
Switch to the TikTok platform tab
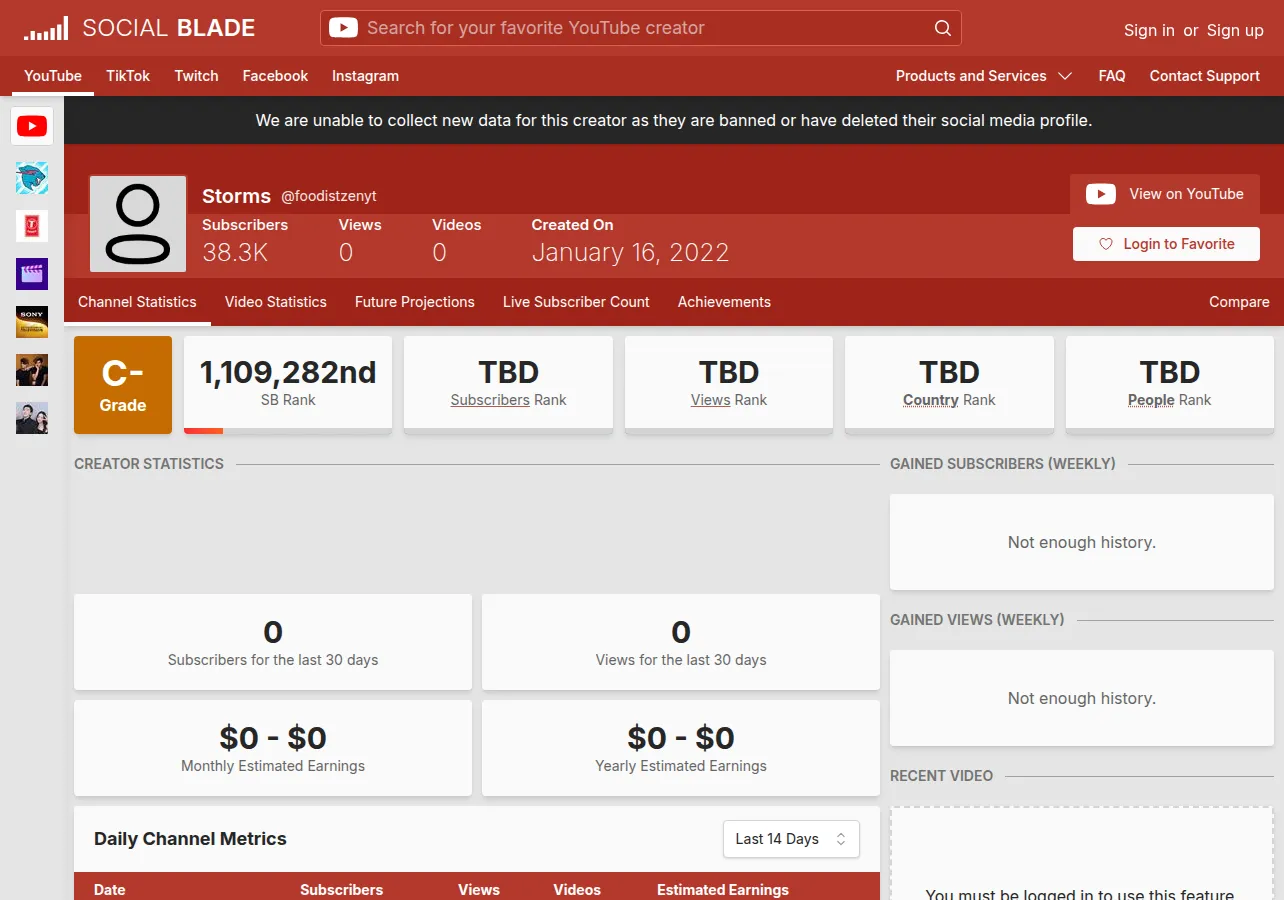[128, 76]
